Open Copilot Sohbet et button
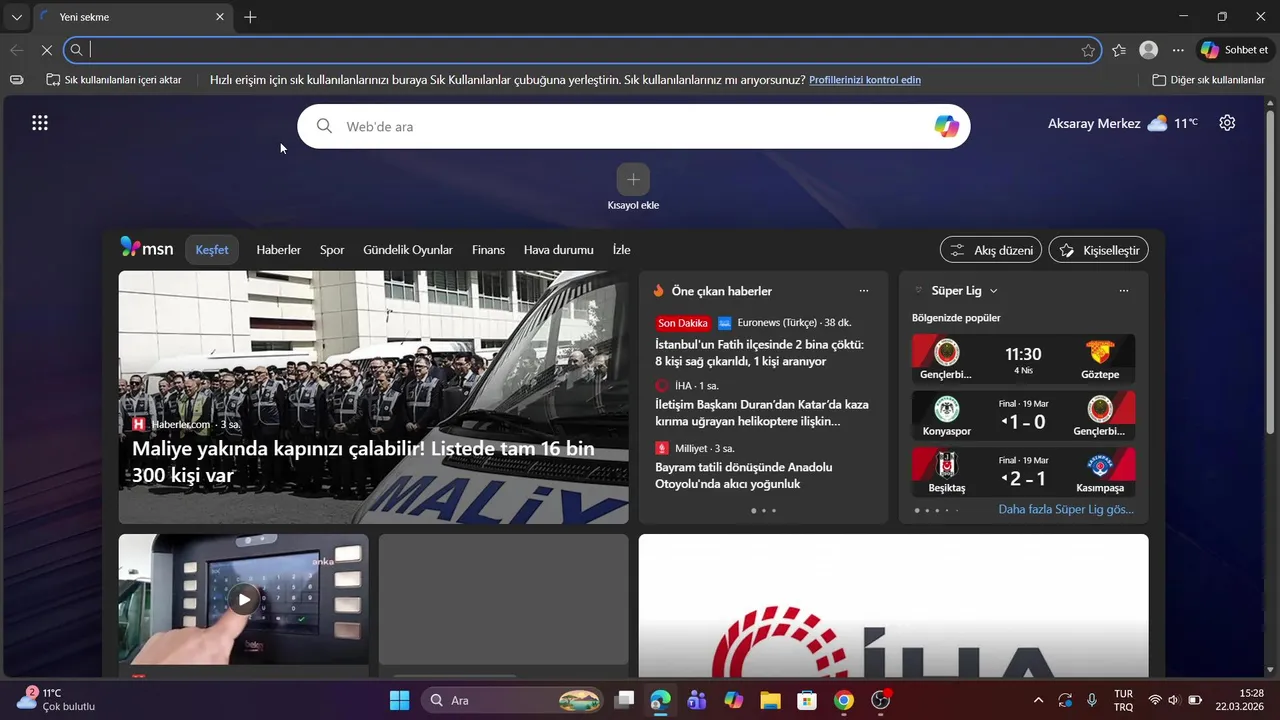Image resolution: width=1280 pixels, height=720 pixels. pos(1235,50)
